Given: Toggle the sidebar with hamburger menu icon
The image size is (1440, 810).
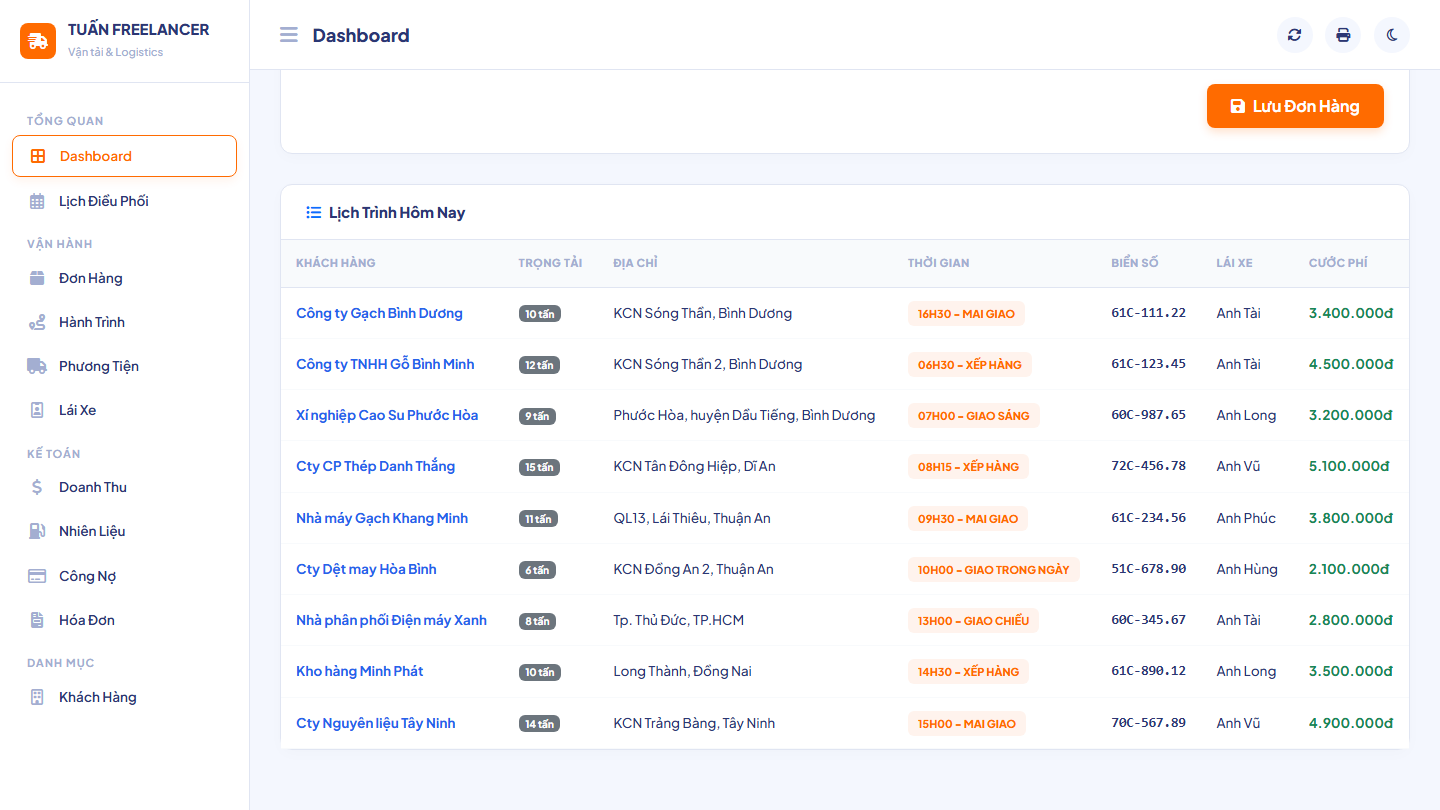Looking at the screenshot, I should coord(289,35).
